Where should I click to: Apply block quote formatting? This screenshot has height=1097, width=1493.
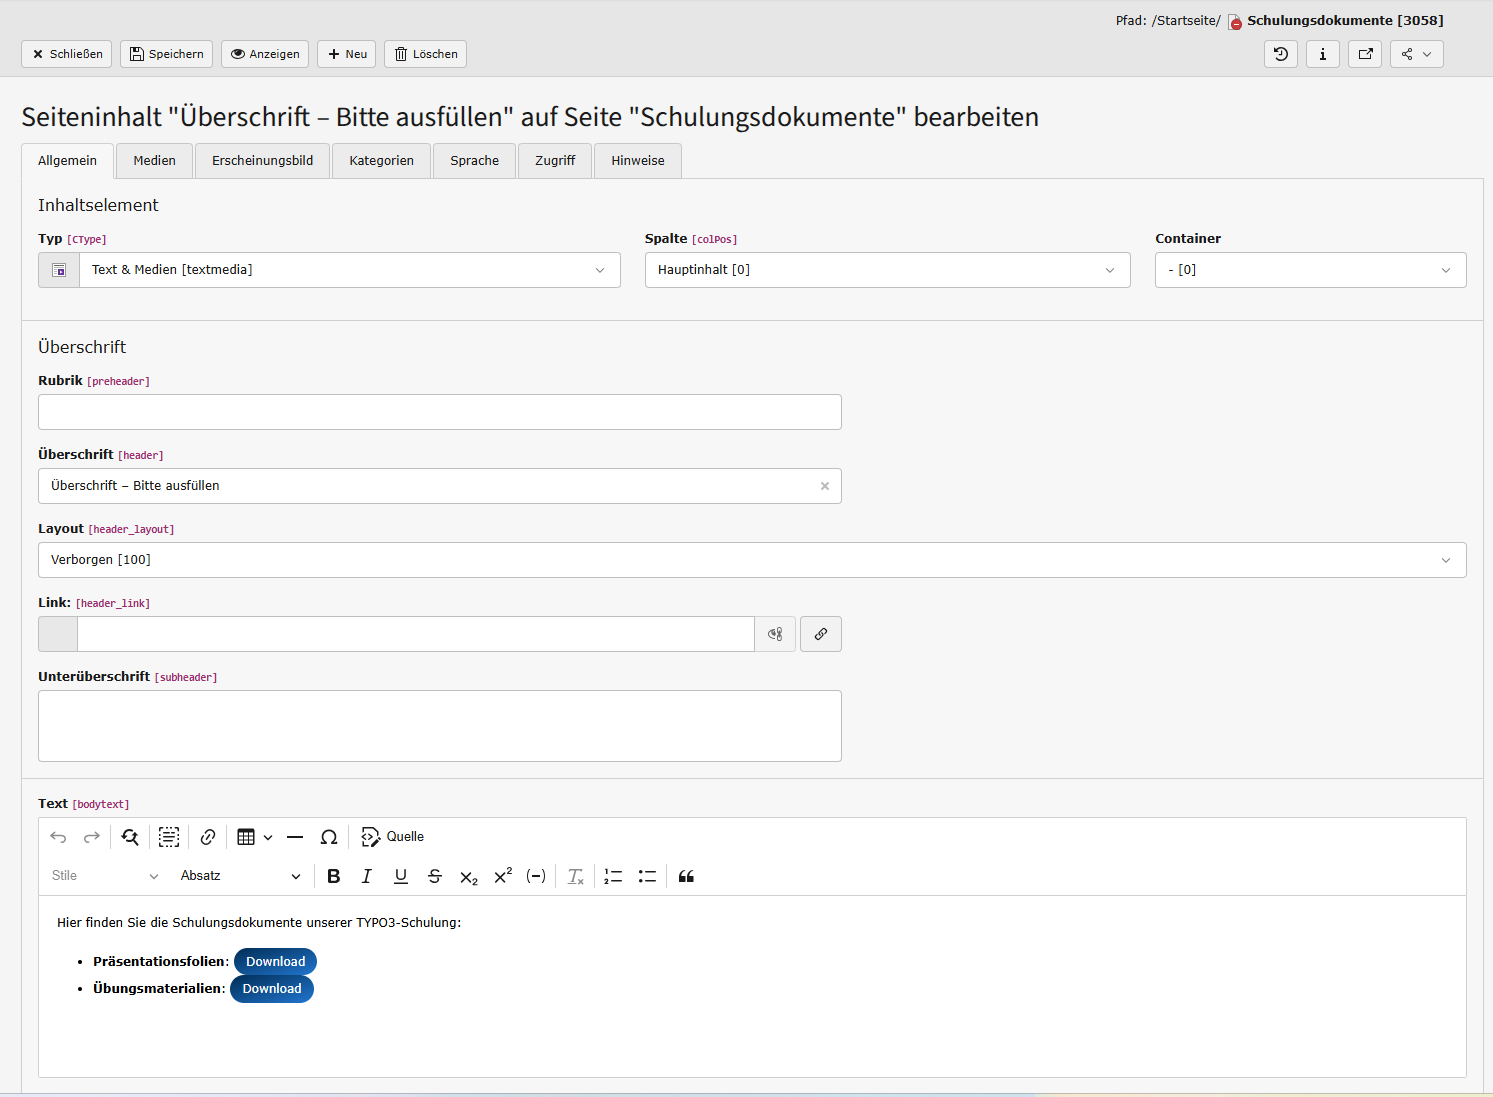coord(686,876)
